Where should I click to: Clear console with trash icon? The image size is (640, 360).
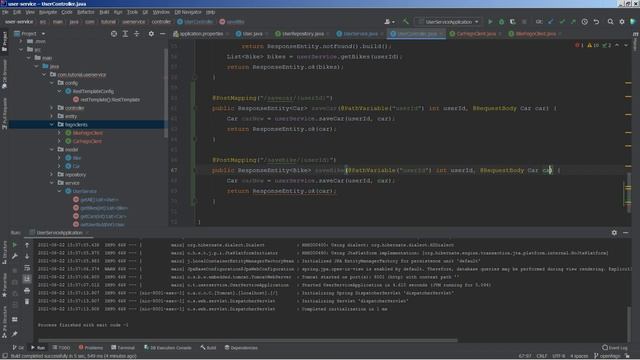[27, 302]
